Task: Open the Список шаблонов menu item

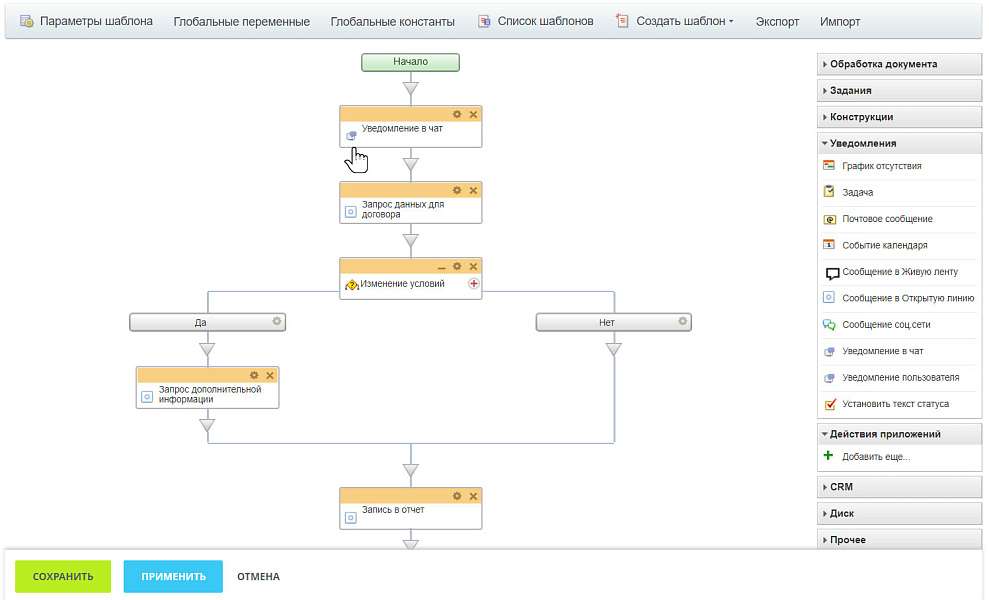Action: [x=545, y=21]
